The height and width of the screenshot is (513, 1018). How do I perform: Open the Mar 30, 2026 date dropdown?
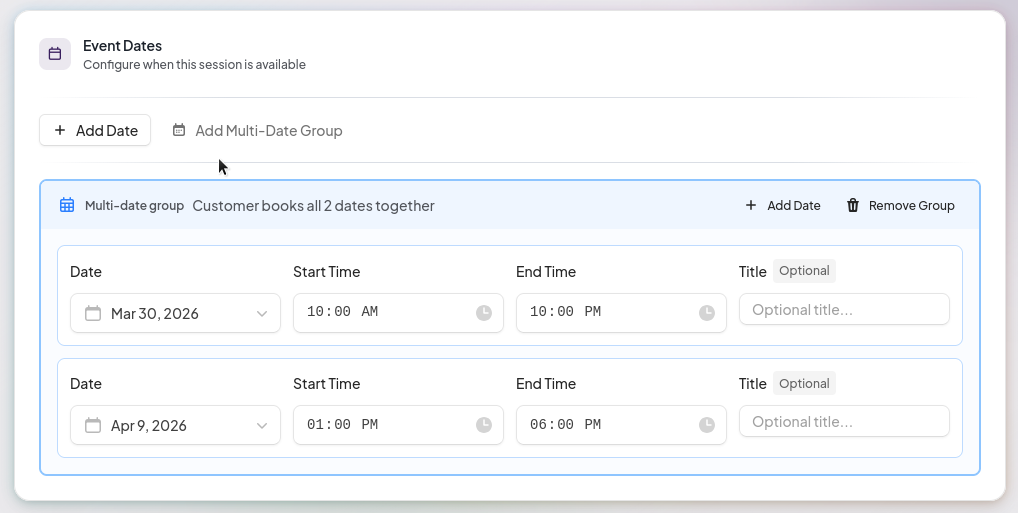point(175,313)
